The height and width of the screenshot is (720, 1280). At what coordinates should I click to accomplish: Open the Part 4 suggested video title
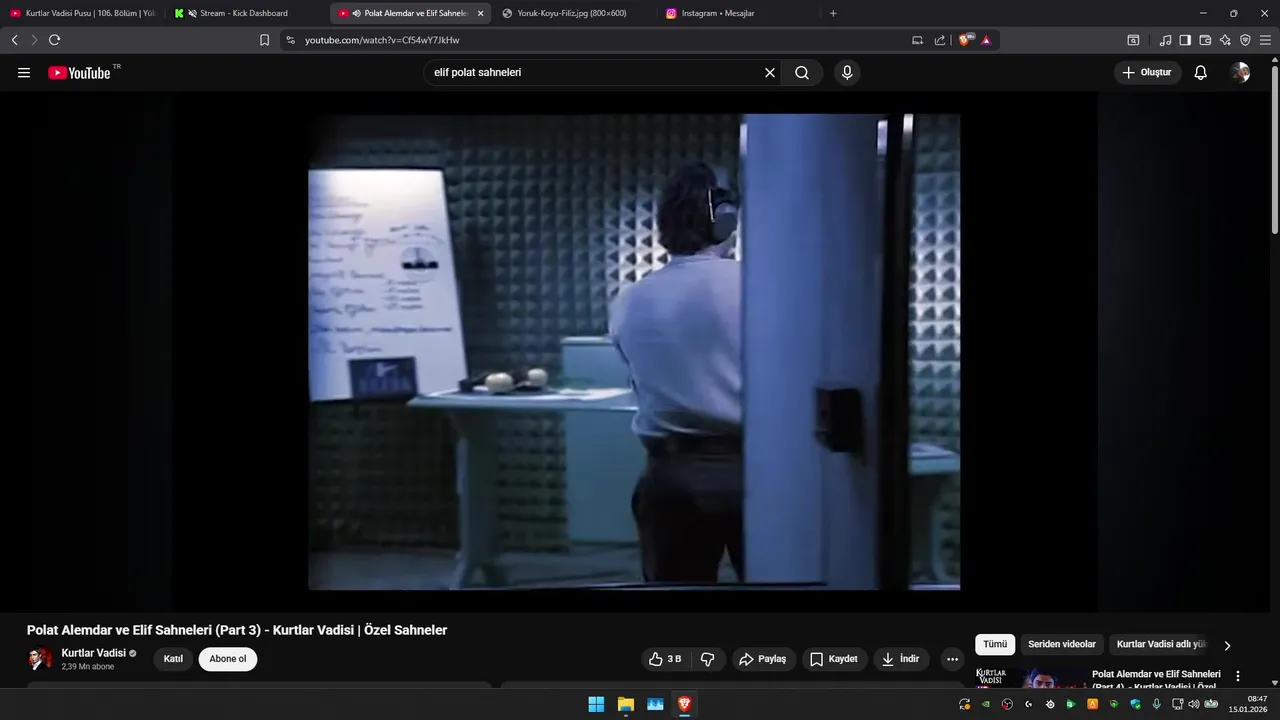click(x=1156, y=680)
